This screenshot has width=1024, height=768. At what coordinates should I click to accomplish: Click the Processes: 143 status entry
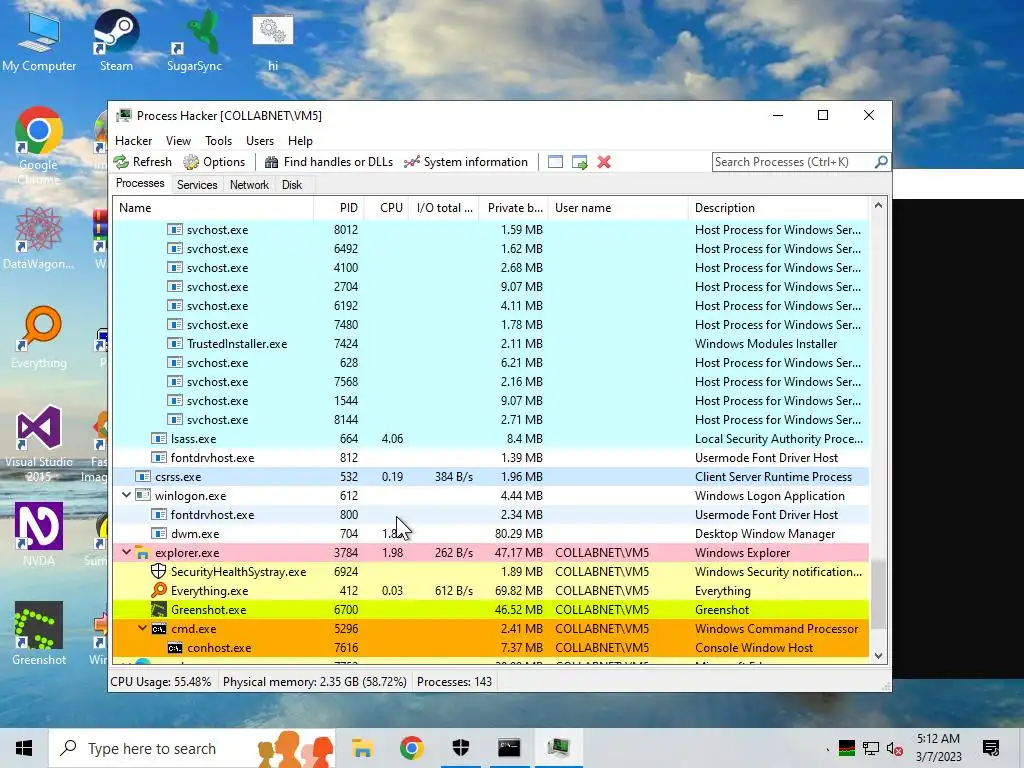tap(455, 682)
